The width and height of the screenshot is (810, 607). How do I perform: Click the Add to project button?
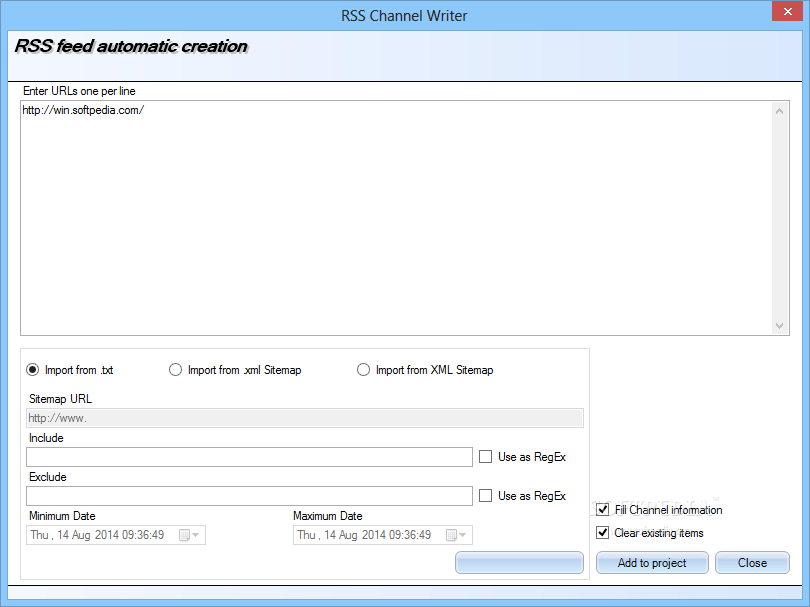pyautogui.click(x=652, y=563)
